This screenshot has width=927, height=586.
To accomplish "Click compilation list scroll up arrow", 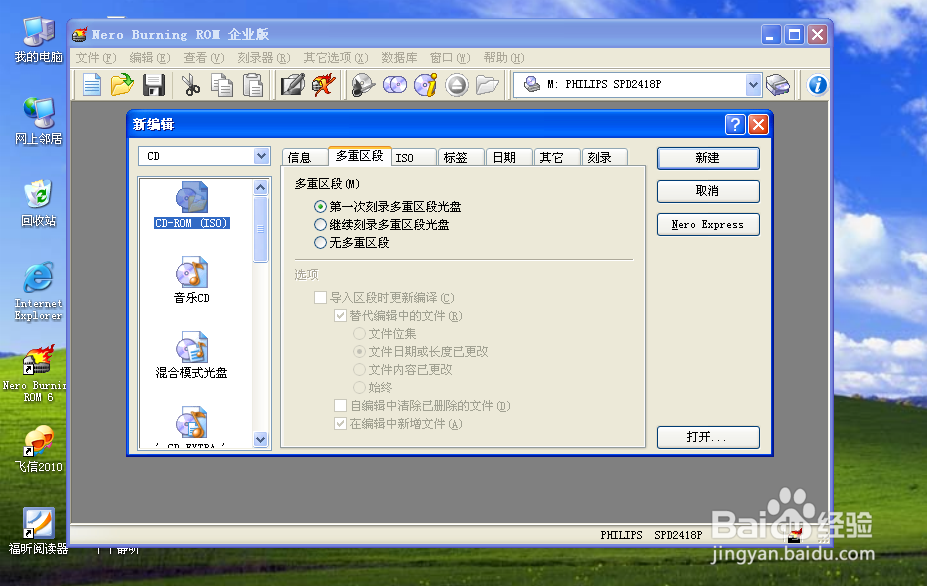I will point(261,187).
